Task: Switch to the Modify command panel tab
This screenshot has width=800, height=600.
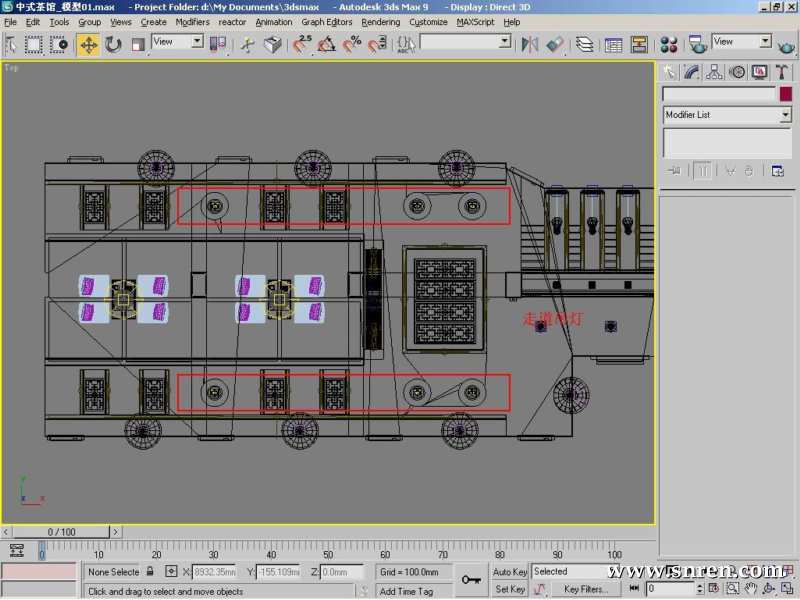Action: pyautogui.click(x=692, y=72)
